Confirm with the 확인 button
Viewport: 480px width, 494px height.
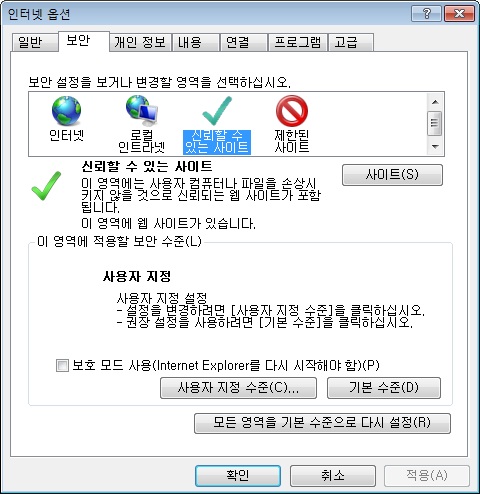tap(238, 475)
